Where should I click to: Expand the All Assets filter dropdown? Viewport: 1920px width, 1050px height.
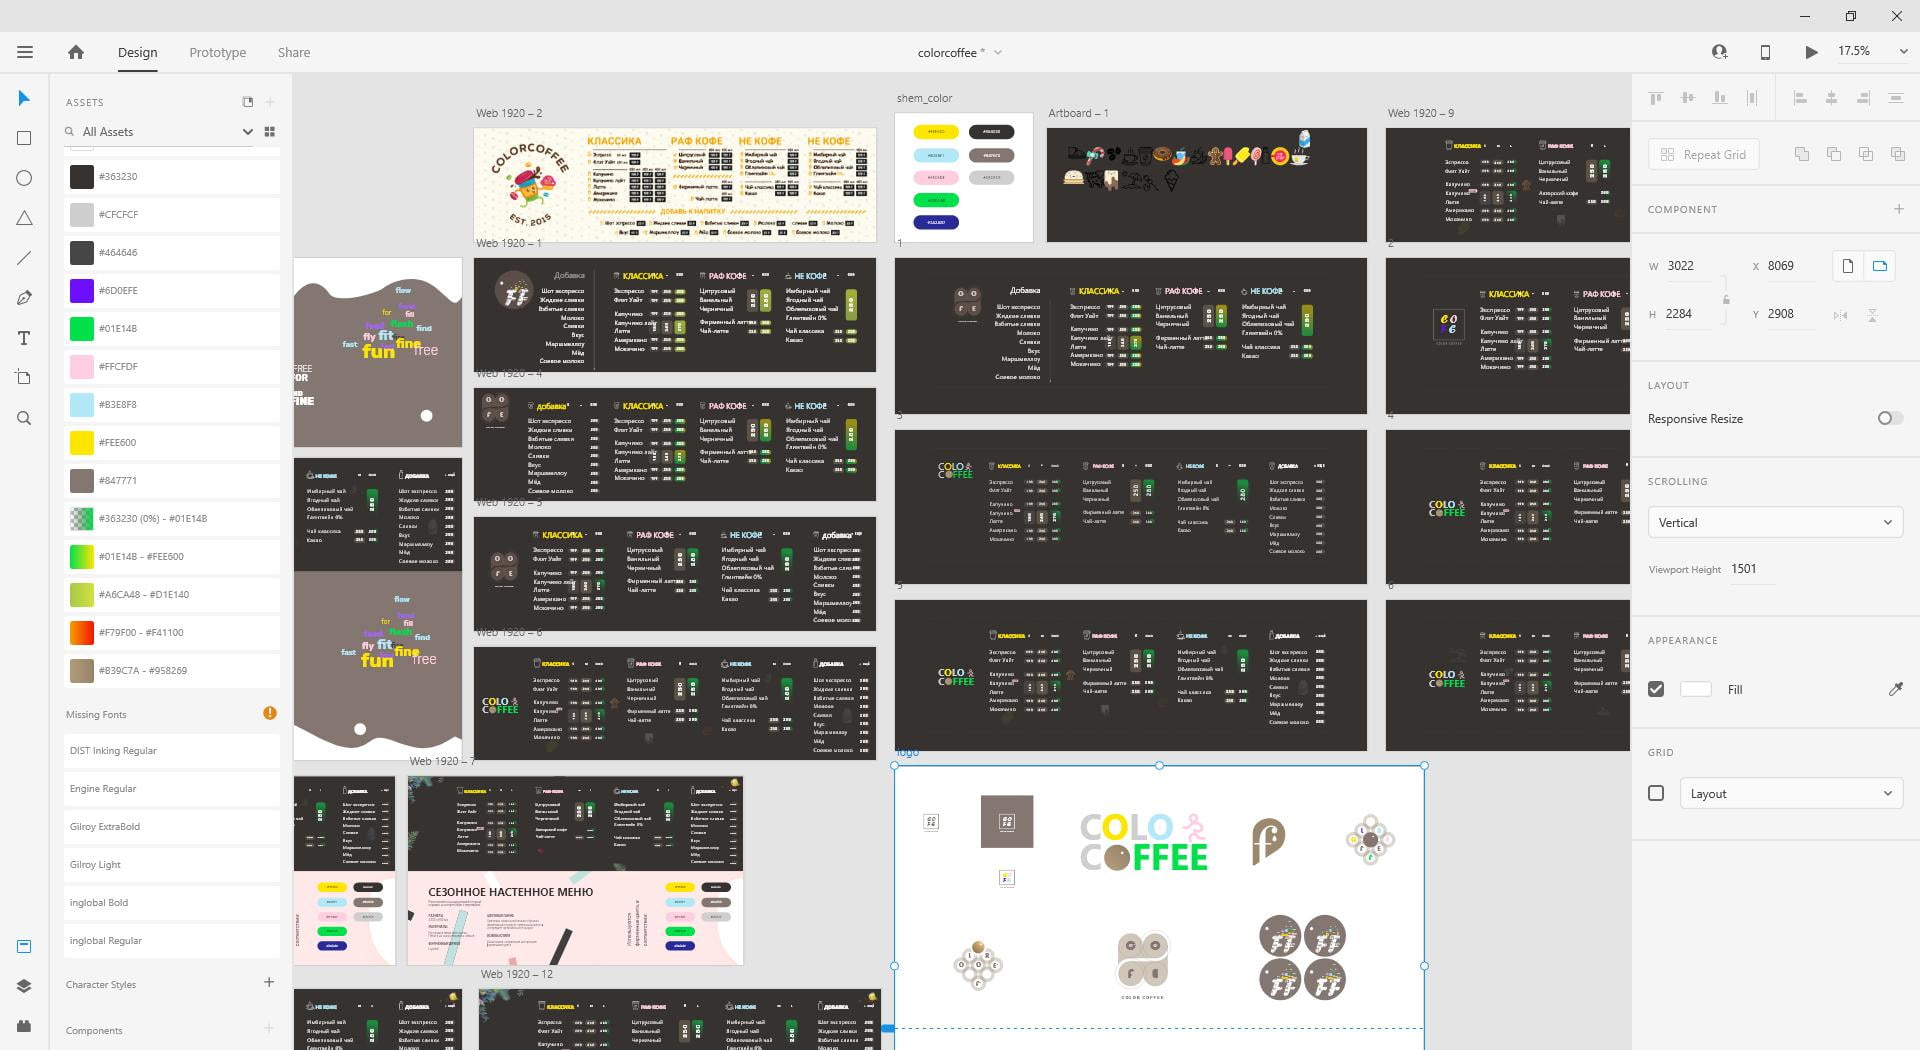(x=247, y=132)
